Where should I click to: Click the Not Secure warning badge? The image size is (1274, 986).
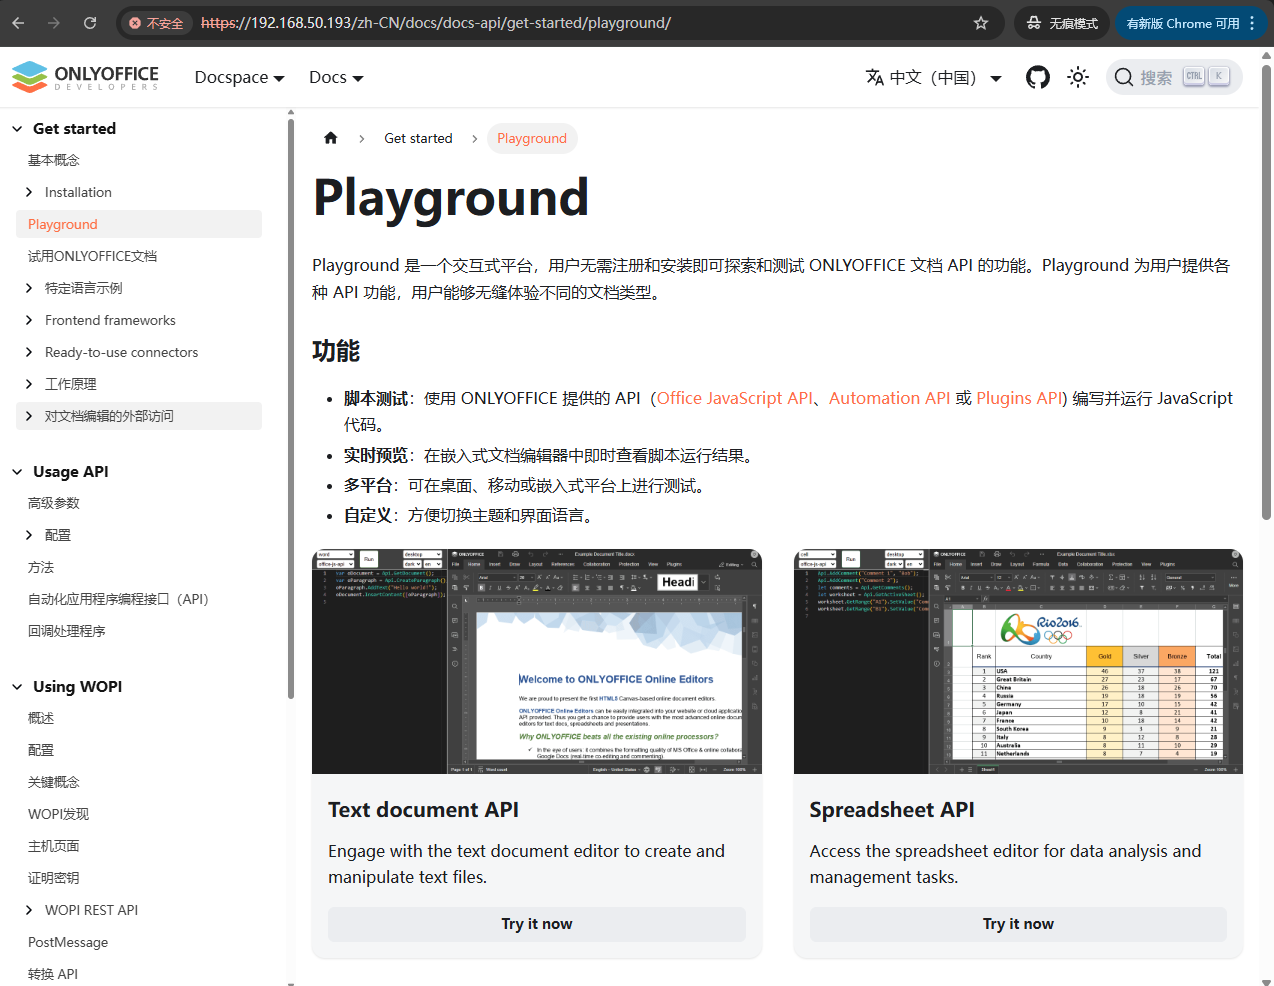click(157, 23)
